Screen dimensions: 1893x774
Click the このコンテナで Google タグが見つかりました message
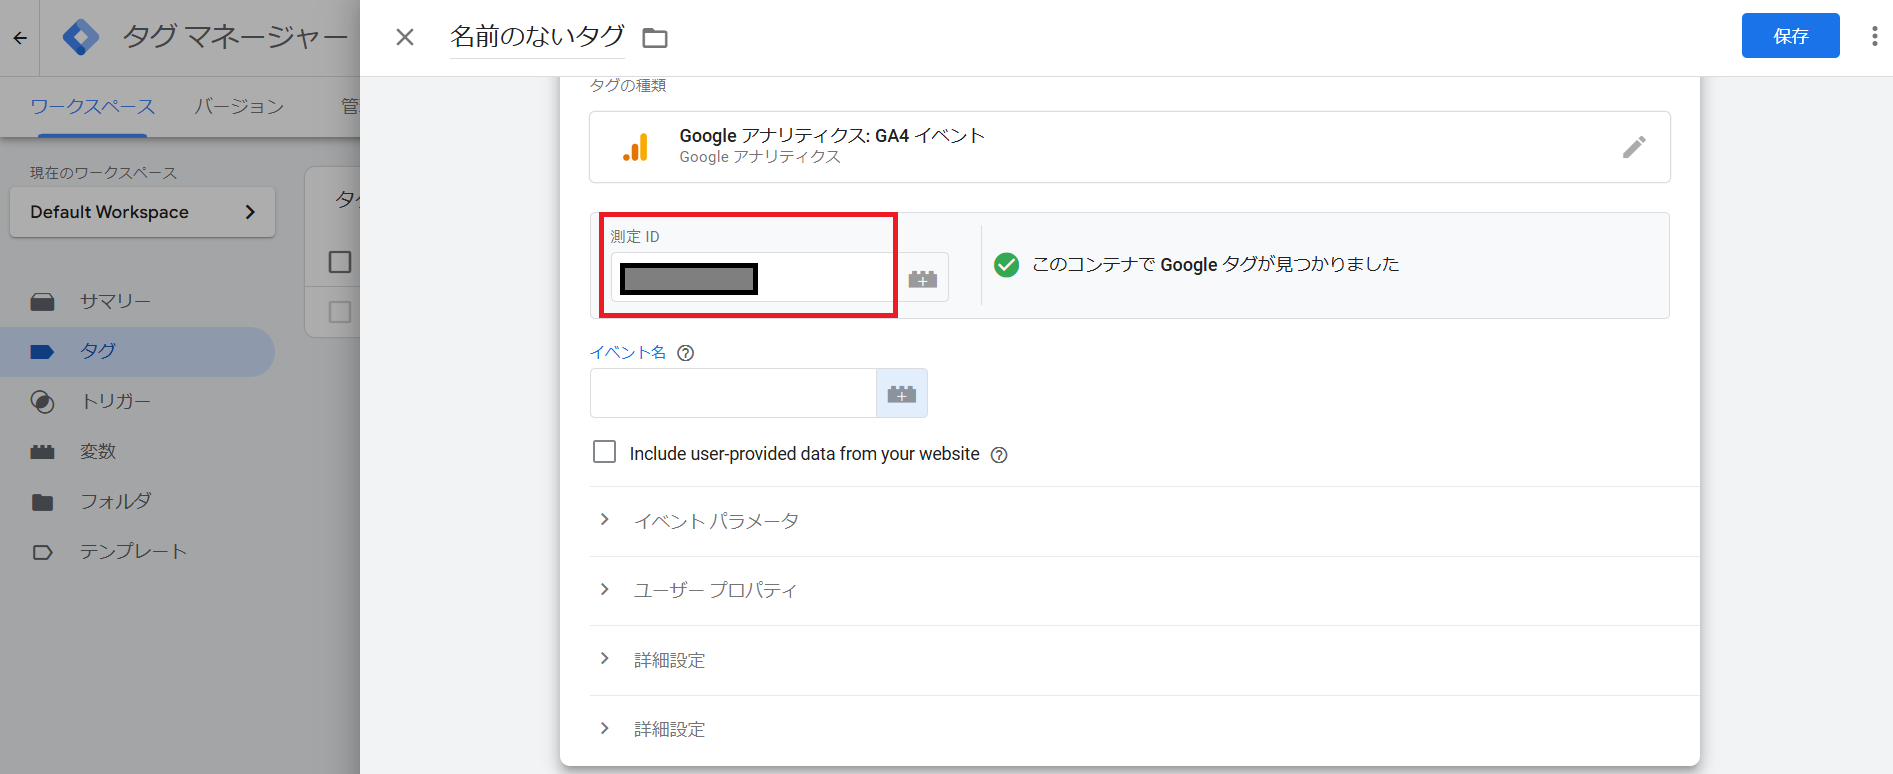(1215, 264)
